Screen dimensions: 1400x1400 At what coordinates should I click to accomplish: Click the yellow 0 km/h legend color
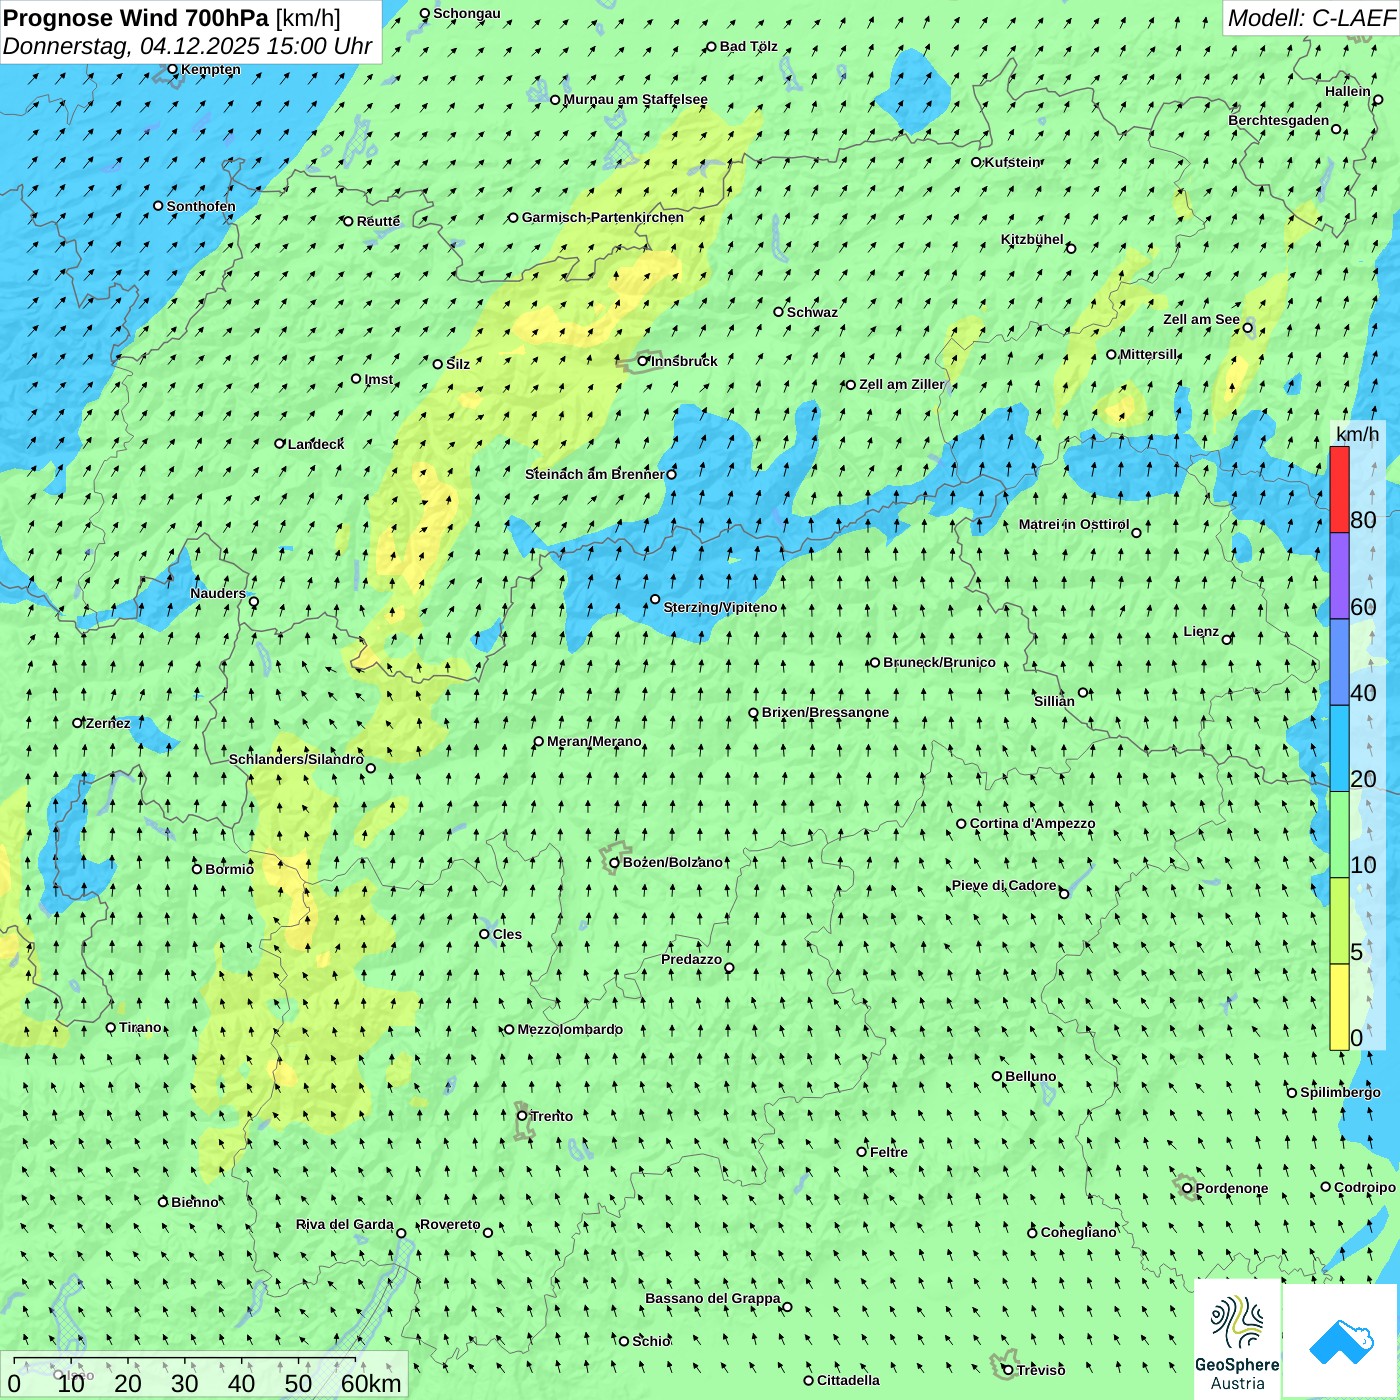pyautogui.click(x=1339, y=1007)
